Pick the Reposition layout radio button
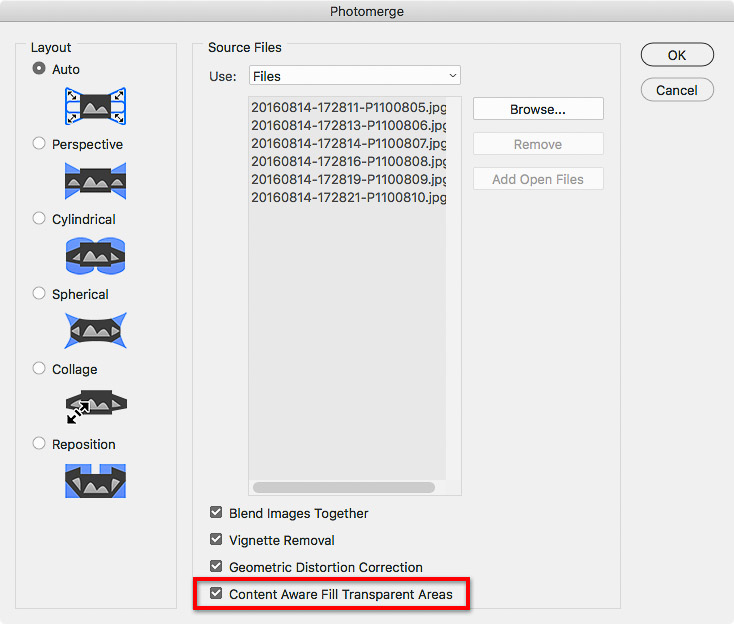734x624 pixels. (39, 443)
